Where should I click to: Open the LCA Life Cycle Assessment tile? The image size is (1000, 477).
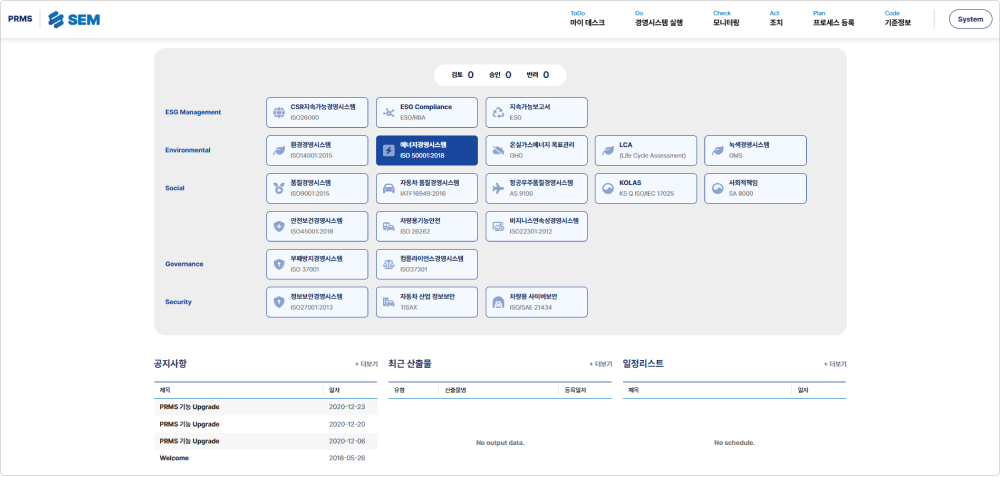[645, 150]
